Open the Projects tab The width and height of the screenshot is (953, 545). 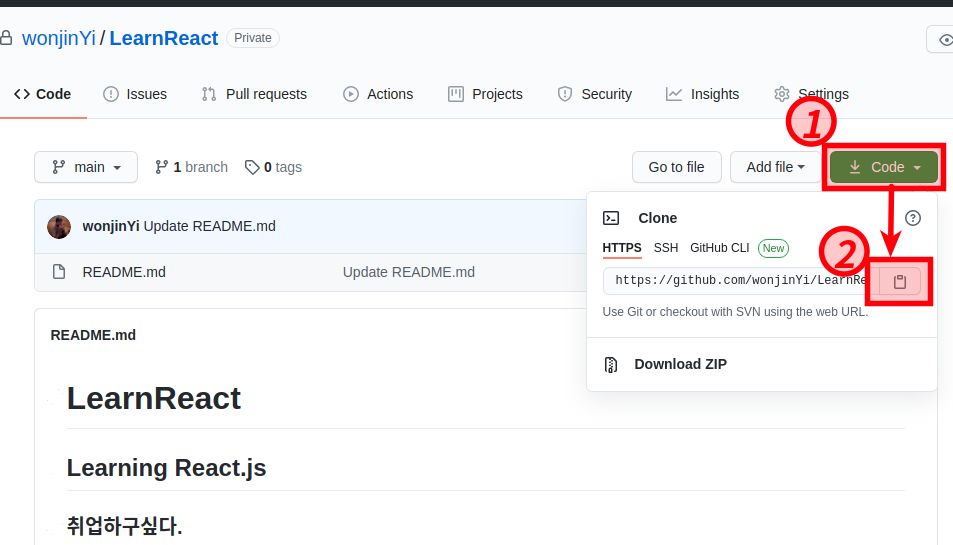[485, 94]
